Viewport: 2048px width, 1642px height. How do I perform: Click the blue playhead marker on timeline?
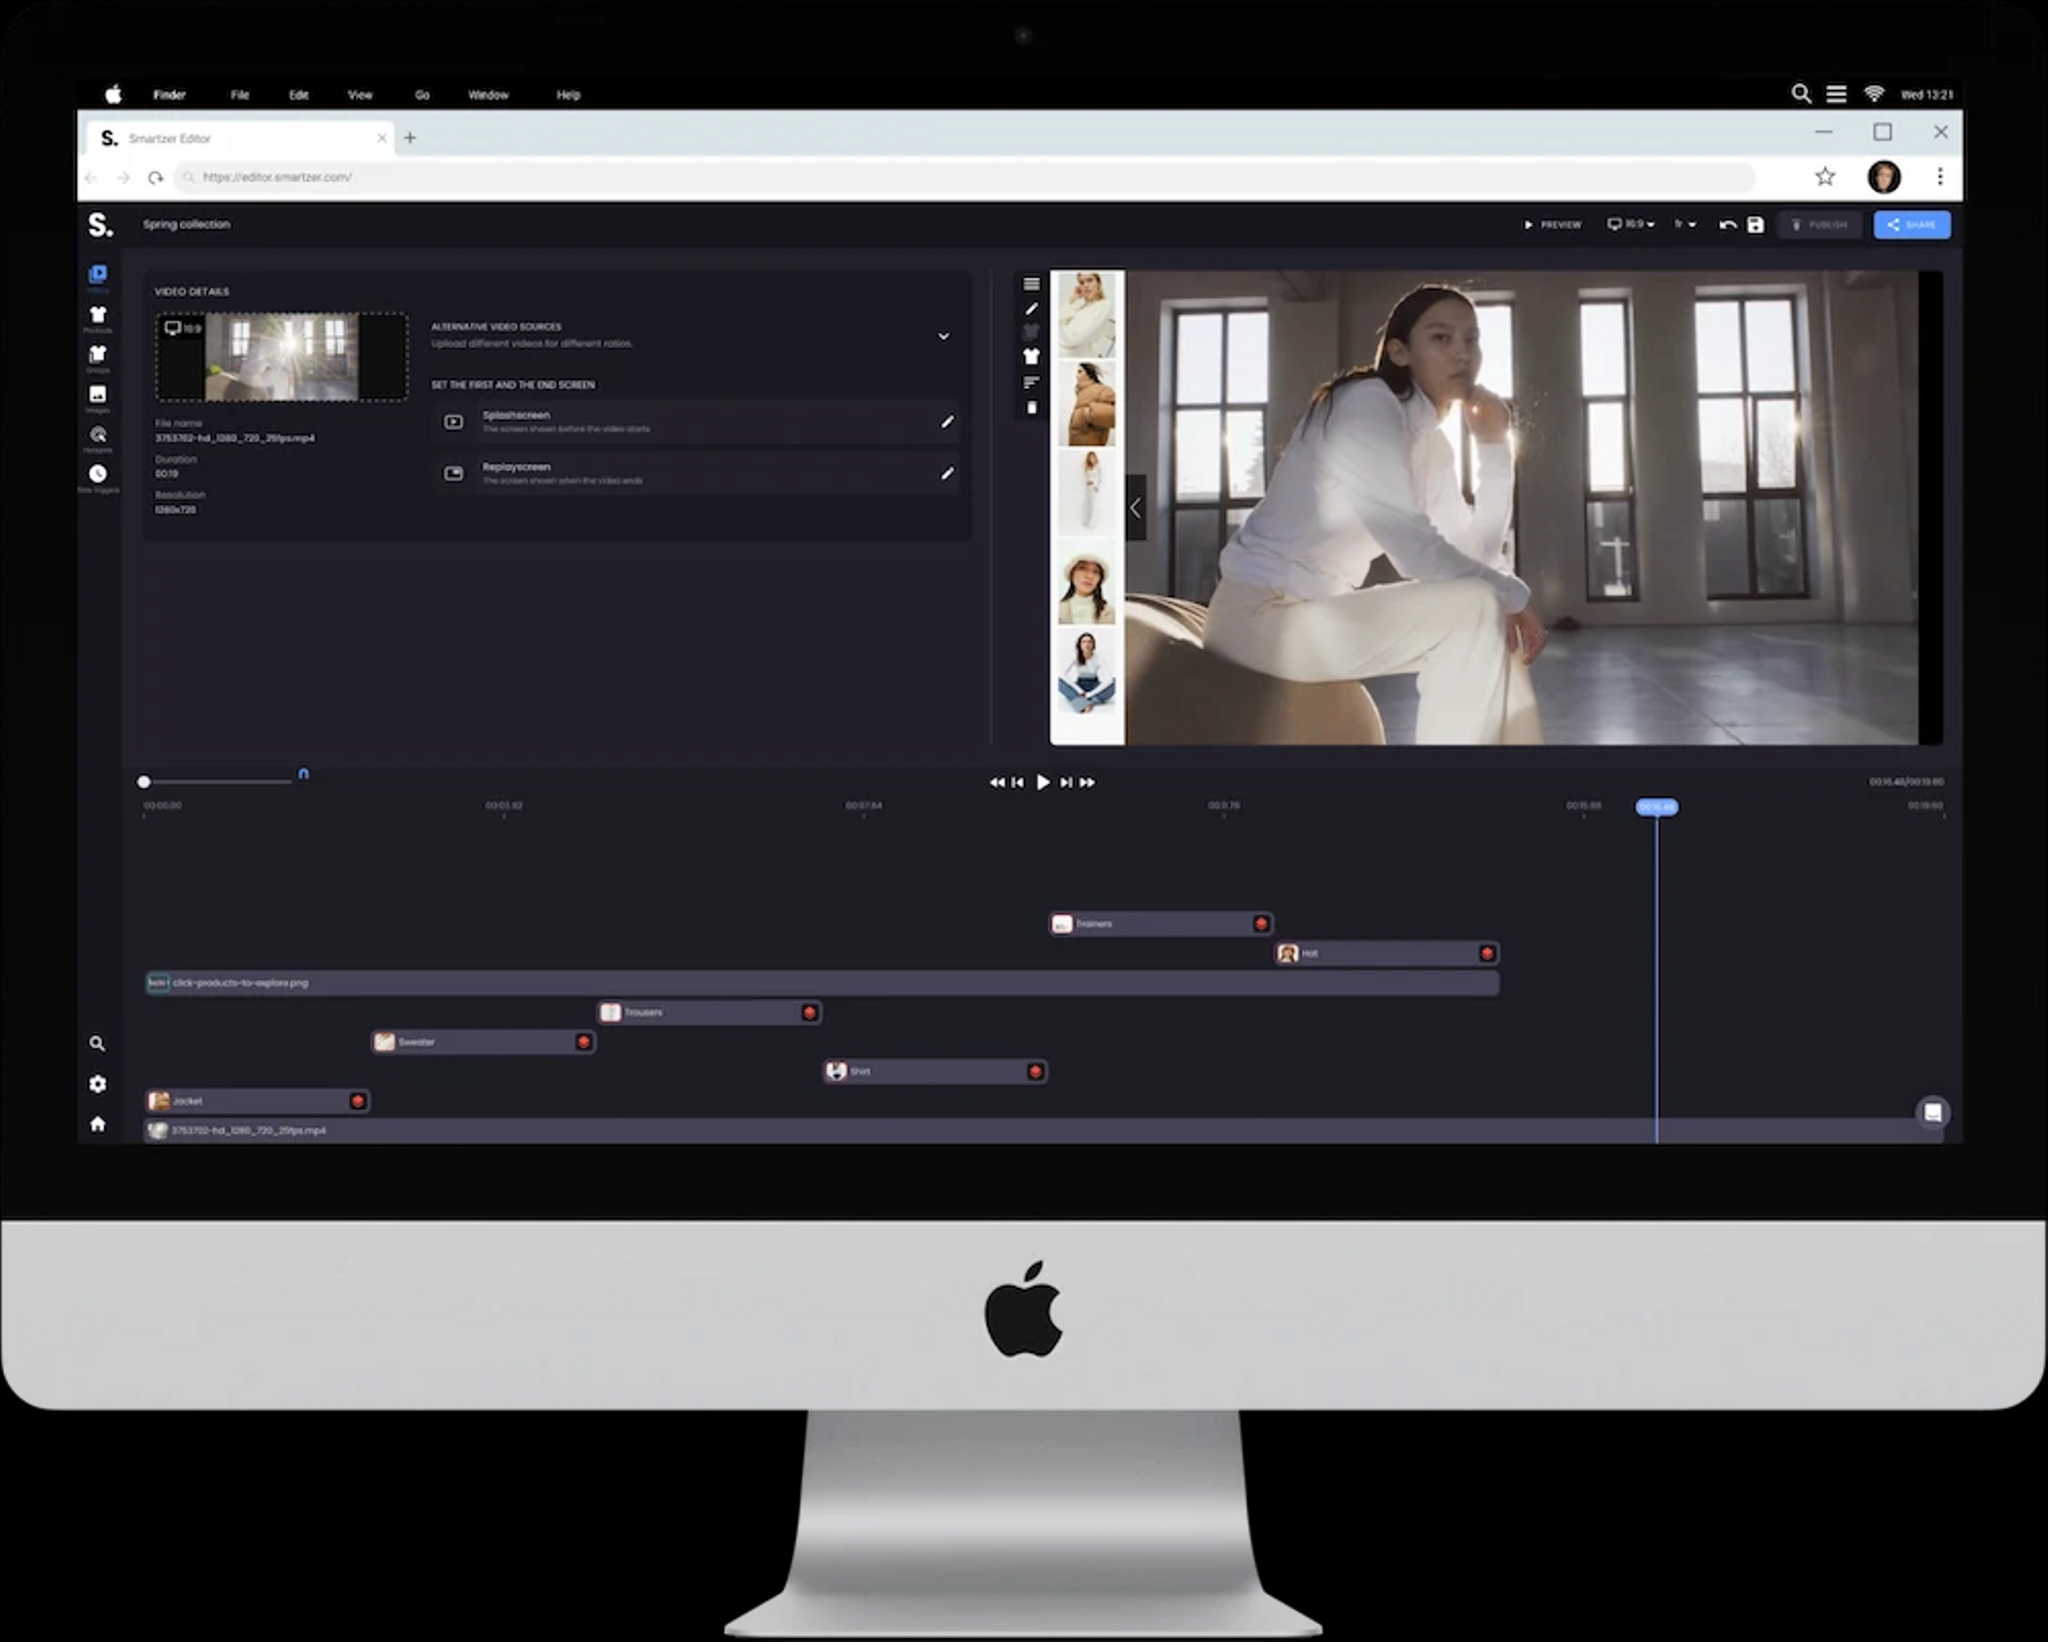tap(1656, 807)
